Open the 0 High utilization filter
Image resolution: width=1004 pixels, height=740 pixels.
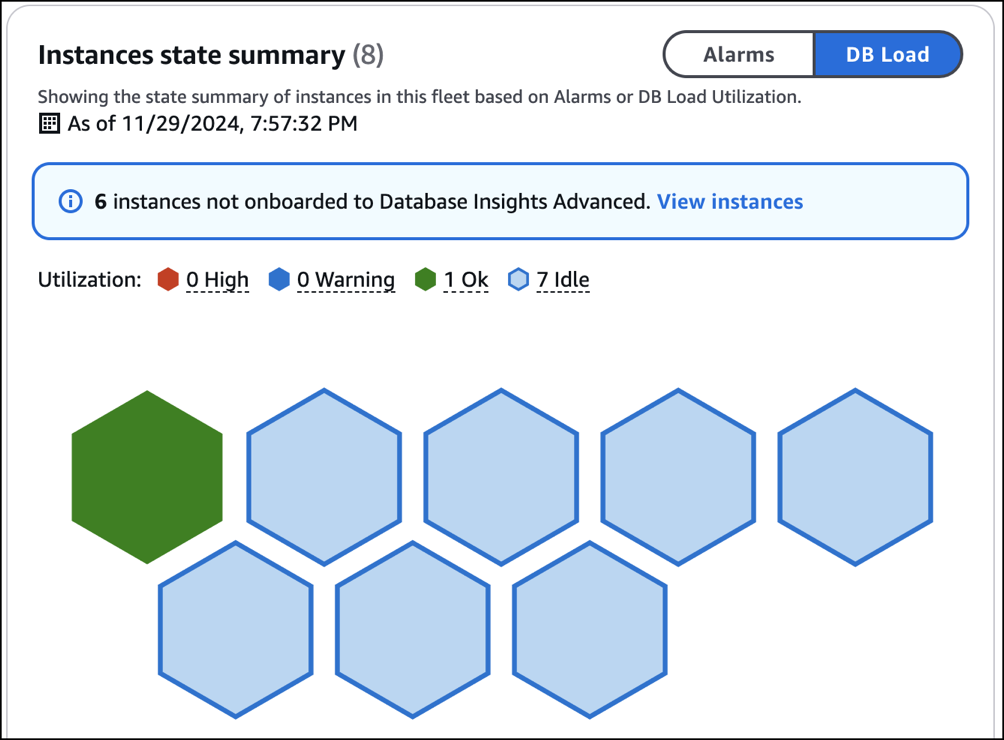pyautogui.click(x=216, y=280)
